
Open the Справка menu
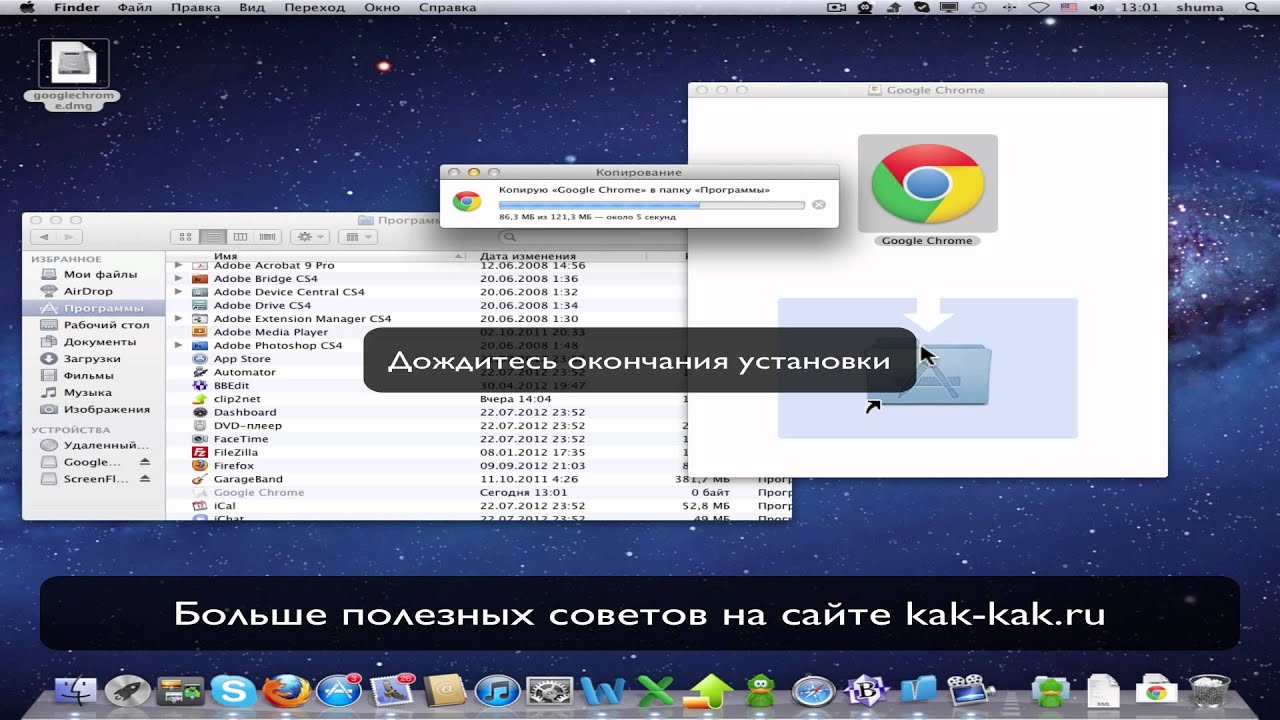point(448,8)
